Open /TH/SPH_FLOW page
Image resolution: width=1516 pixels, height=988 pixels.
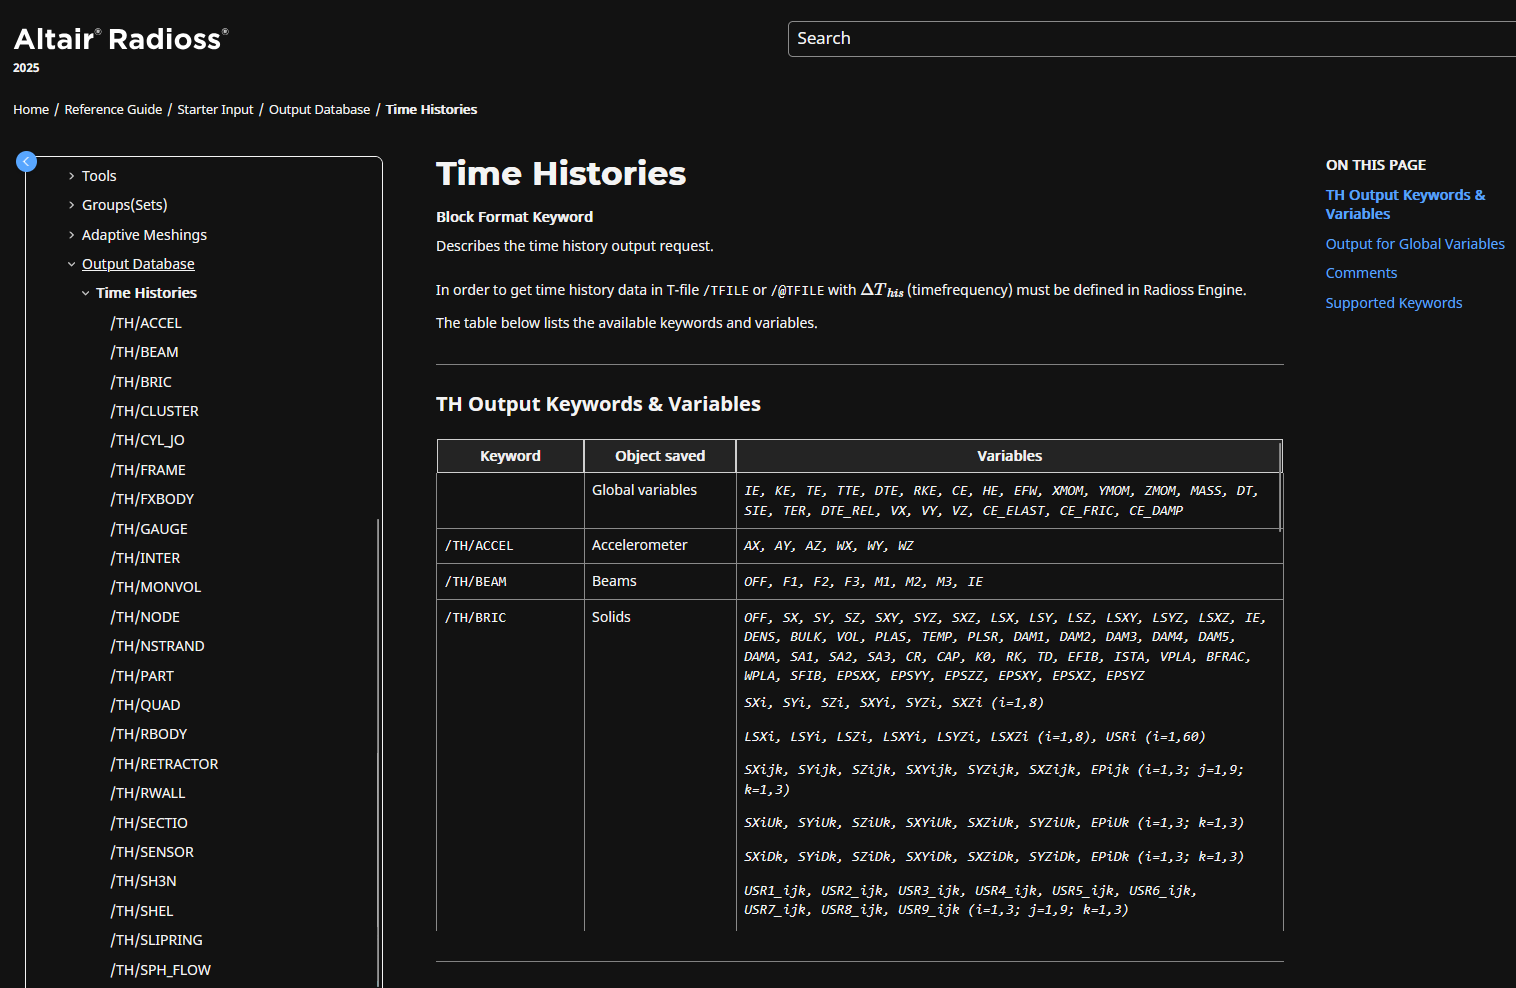[160, 970]
